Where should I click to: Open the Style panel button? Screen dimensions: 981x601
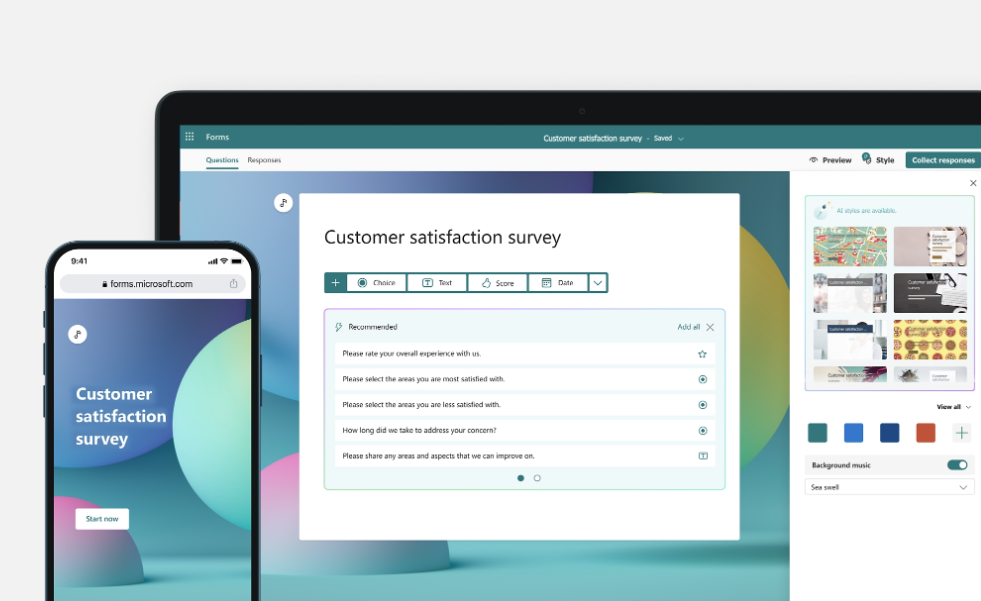point(878,159)
